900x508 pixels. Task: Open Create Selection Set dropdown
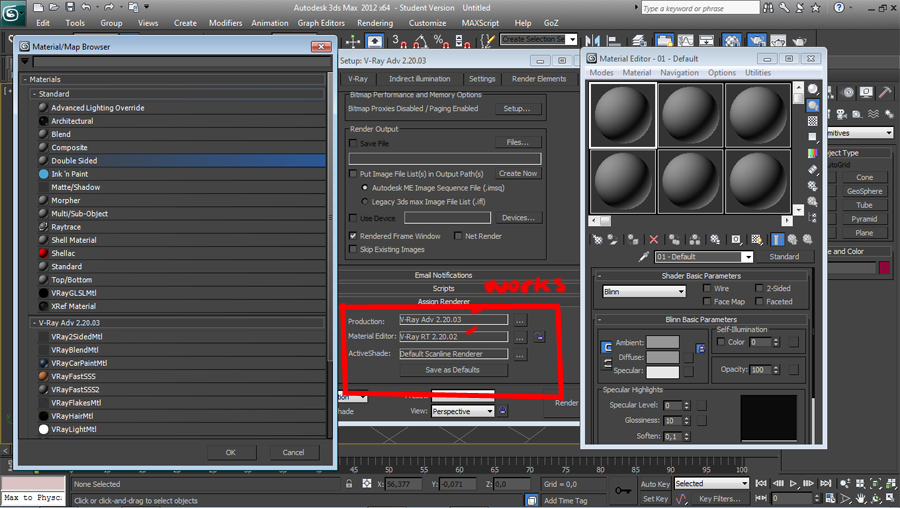(x=572, y=39)
